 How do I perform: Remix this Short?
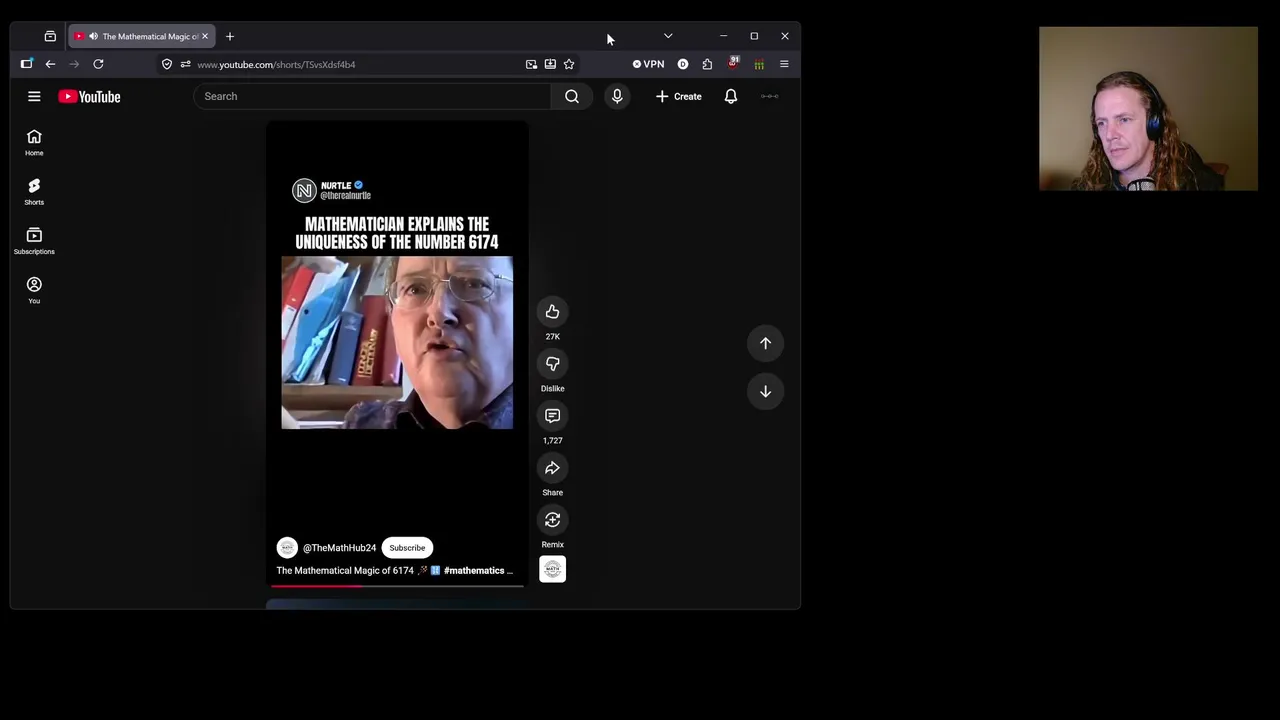552,520
